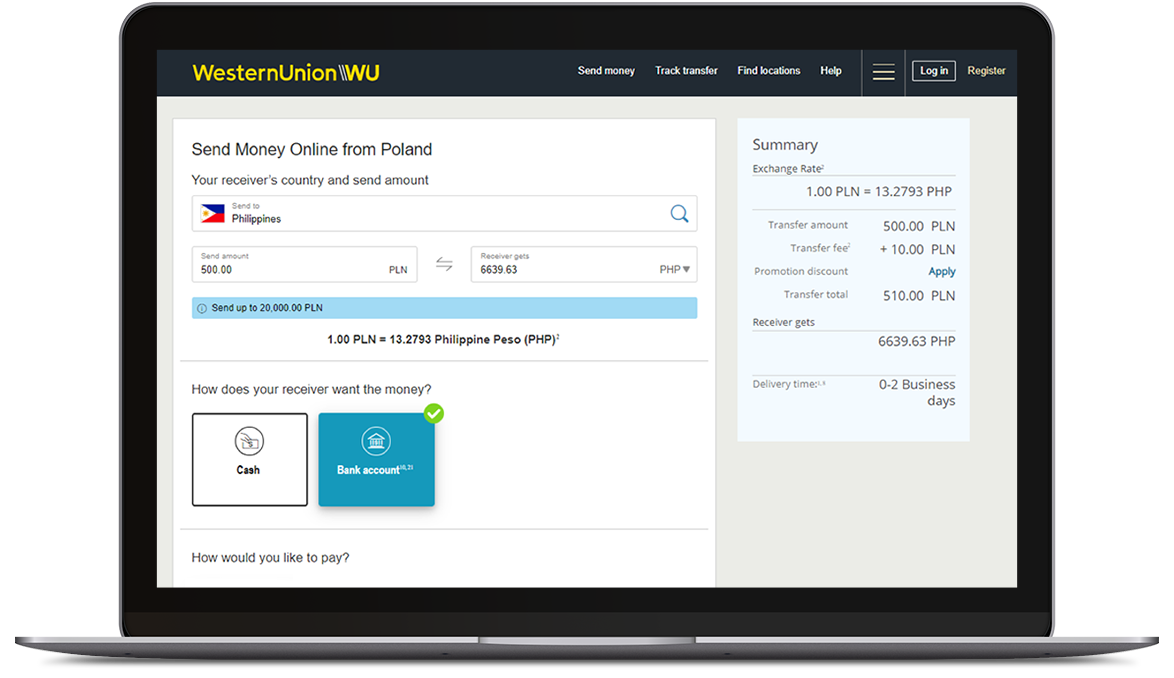
Task: Apply a promotion discount in Summary
Action: click(x=941, y=272)
